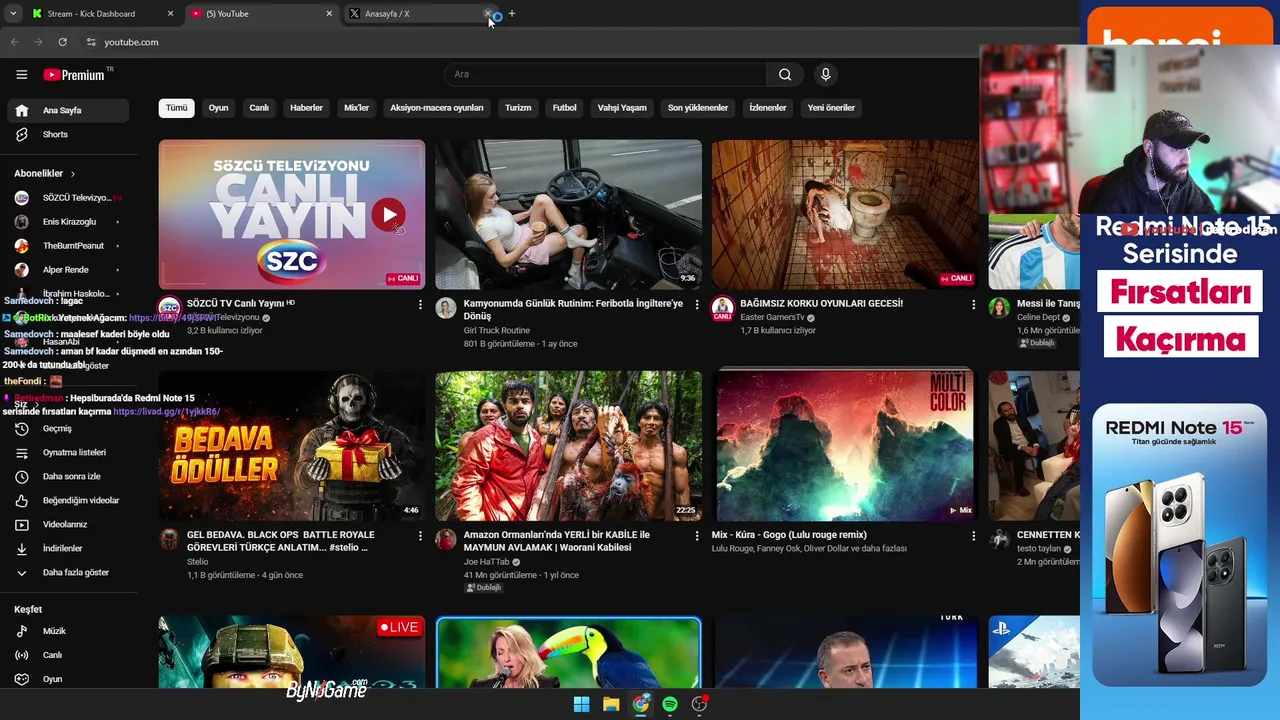The height and width of the screenshot is (720, 1280).
Task: Open the Amazon tribe video thumbnail
Action: (568, 446)
